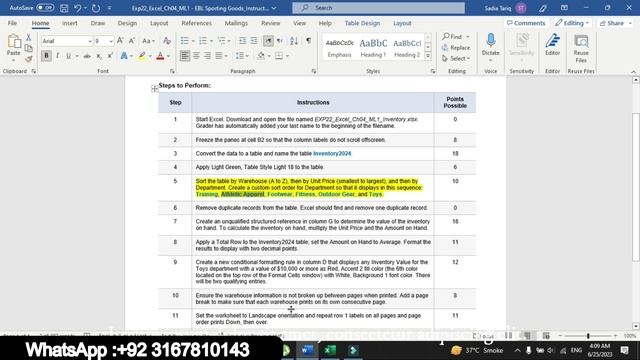The height and width of the screenshot is (360, 640).
Task: Open the Arial font name dropdown
Action: 90,41
